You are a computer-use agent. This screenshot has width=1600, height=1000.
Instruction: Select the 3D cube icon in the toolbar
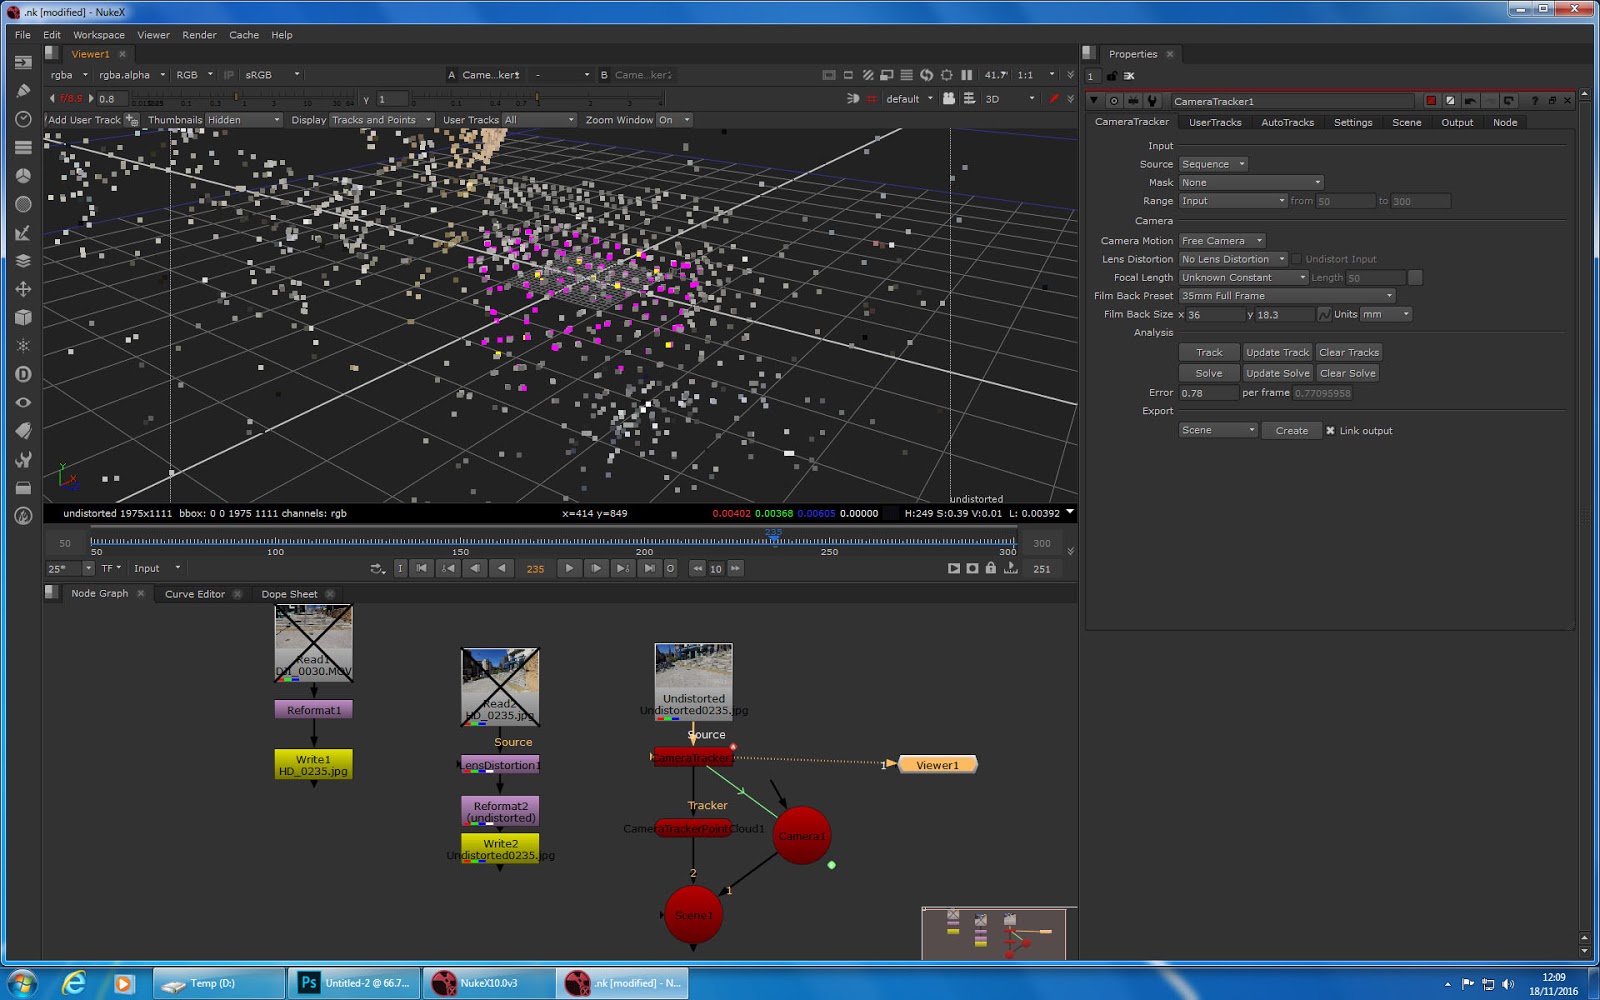click(22, 316)
